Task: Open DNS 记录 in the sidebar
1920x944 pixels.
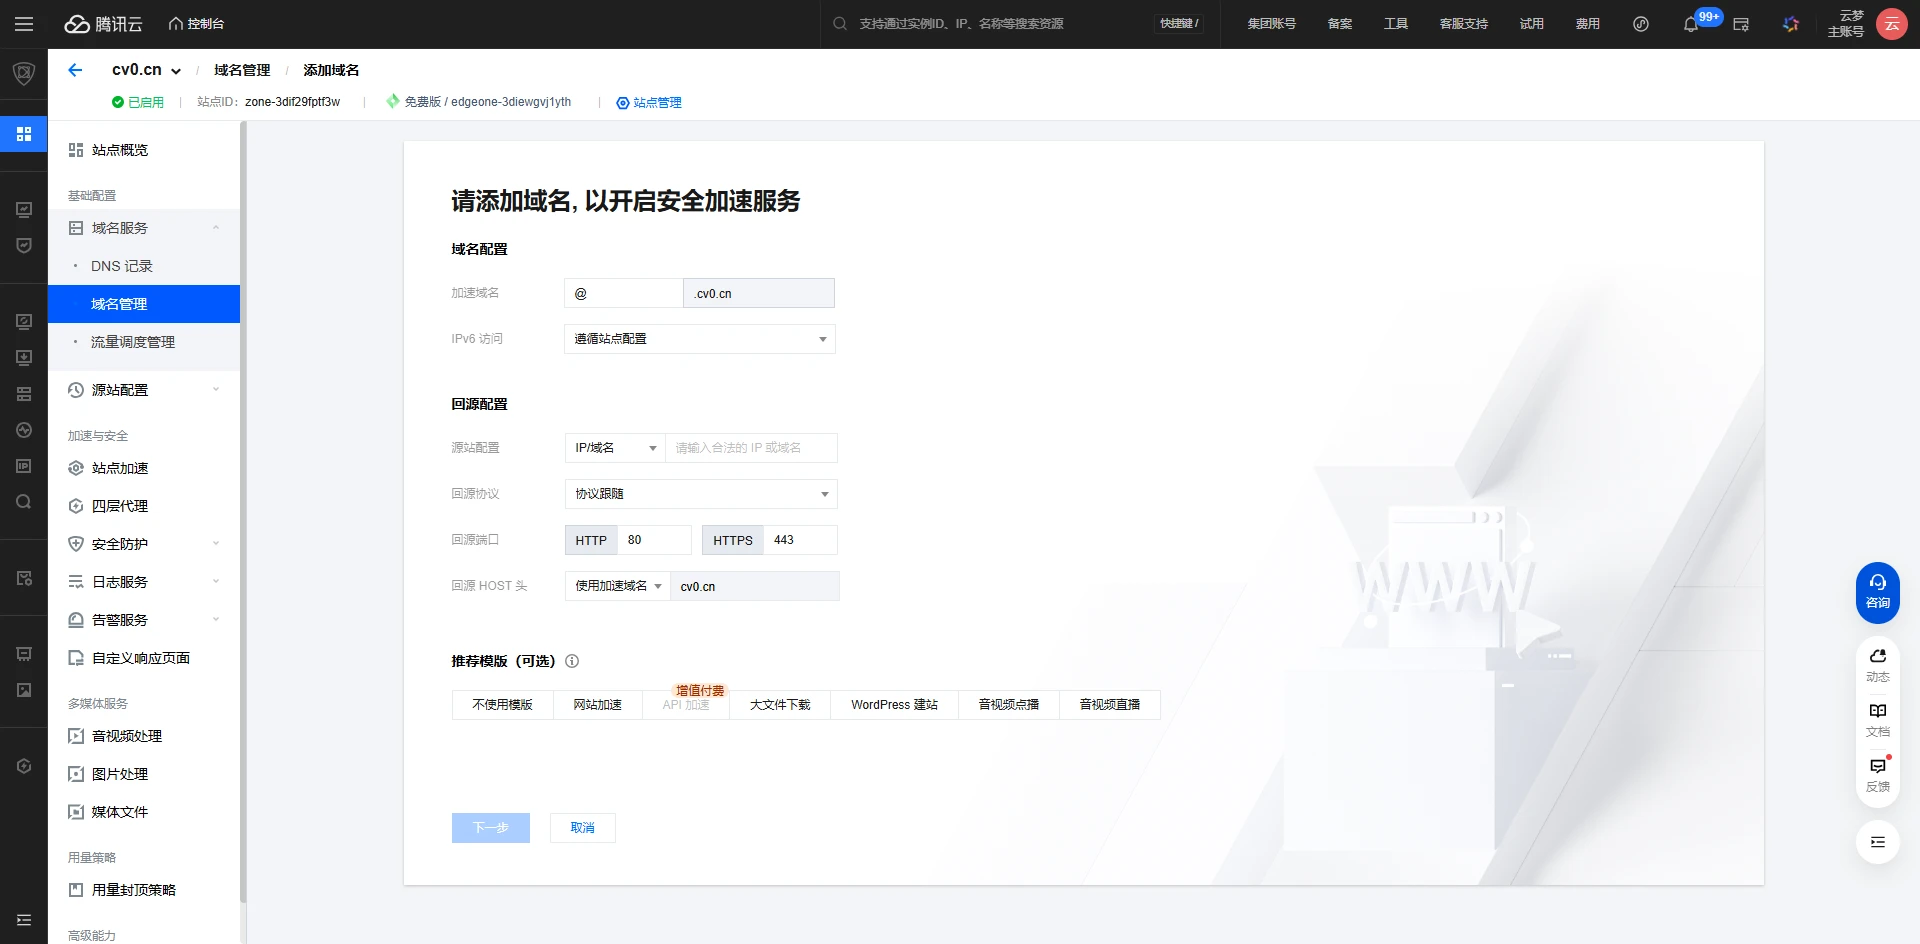Action: click(122, 266)
